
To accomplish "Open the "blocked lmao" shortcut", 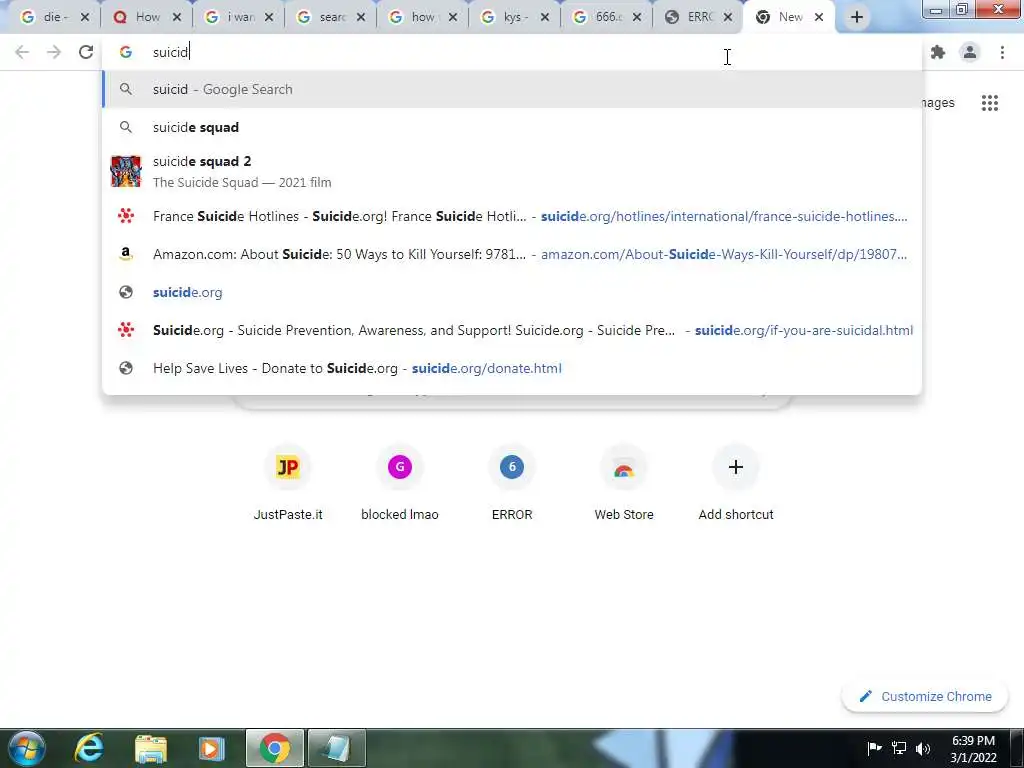I will pyautogui.click(x=400, y=483).
